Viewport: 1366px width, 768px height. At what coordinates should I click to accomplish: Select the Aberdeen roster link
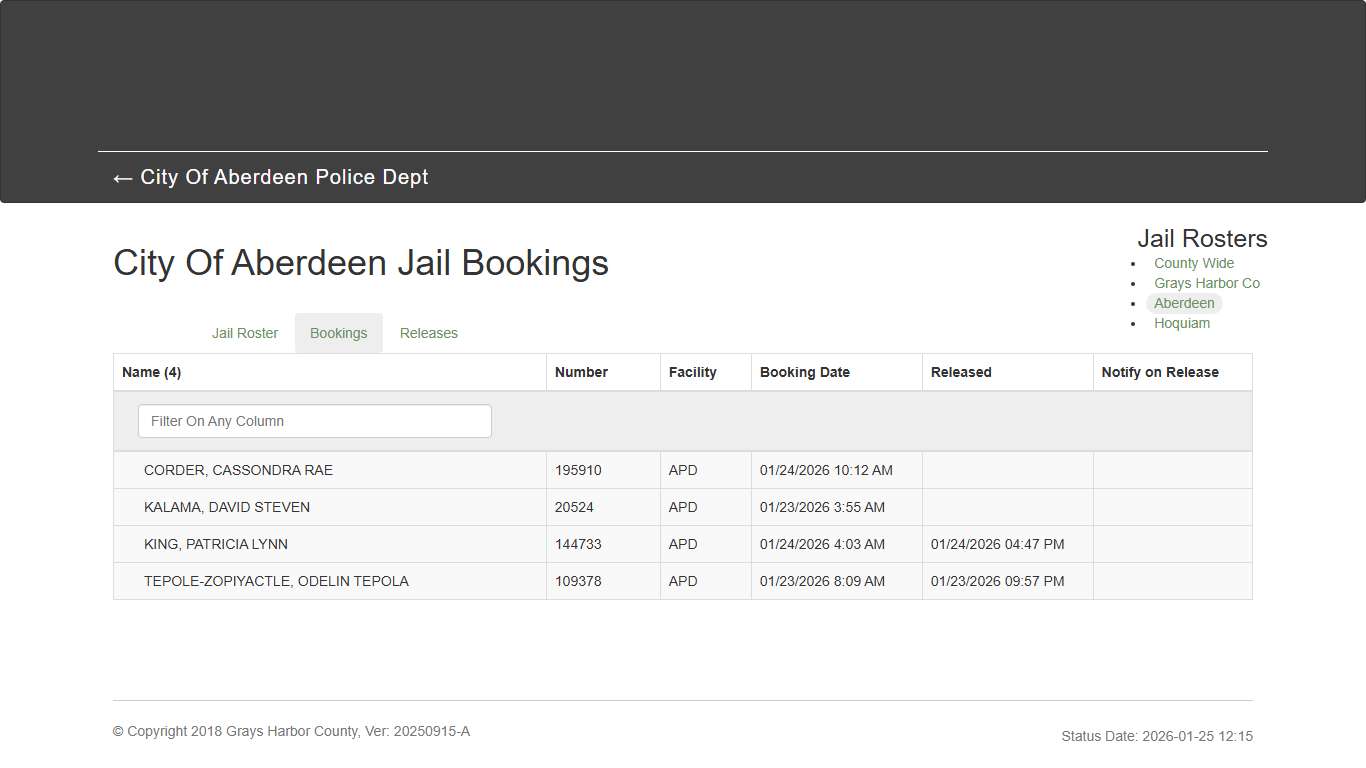pyautogui.click(x=1184, y=303)
